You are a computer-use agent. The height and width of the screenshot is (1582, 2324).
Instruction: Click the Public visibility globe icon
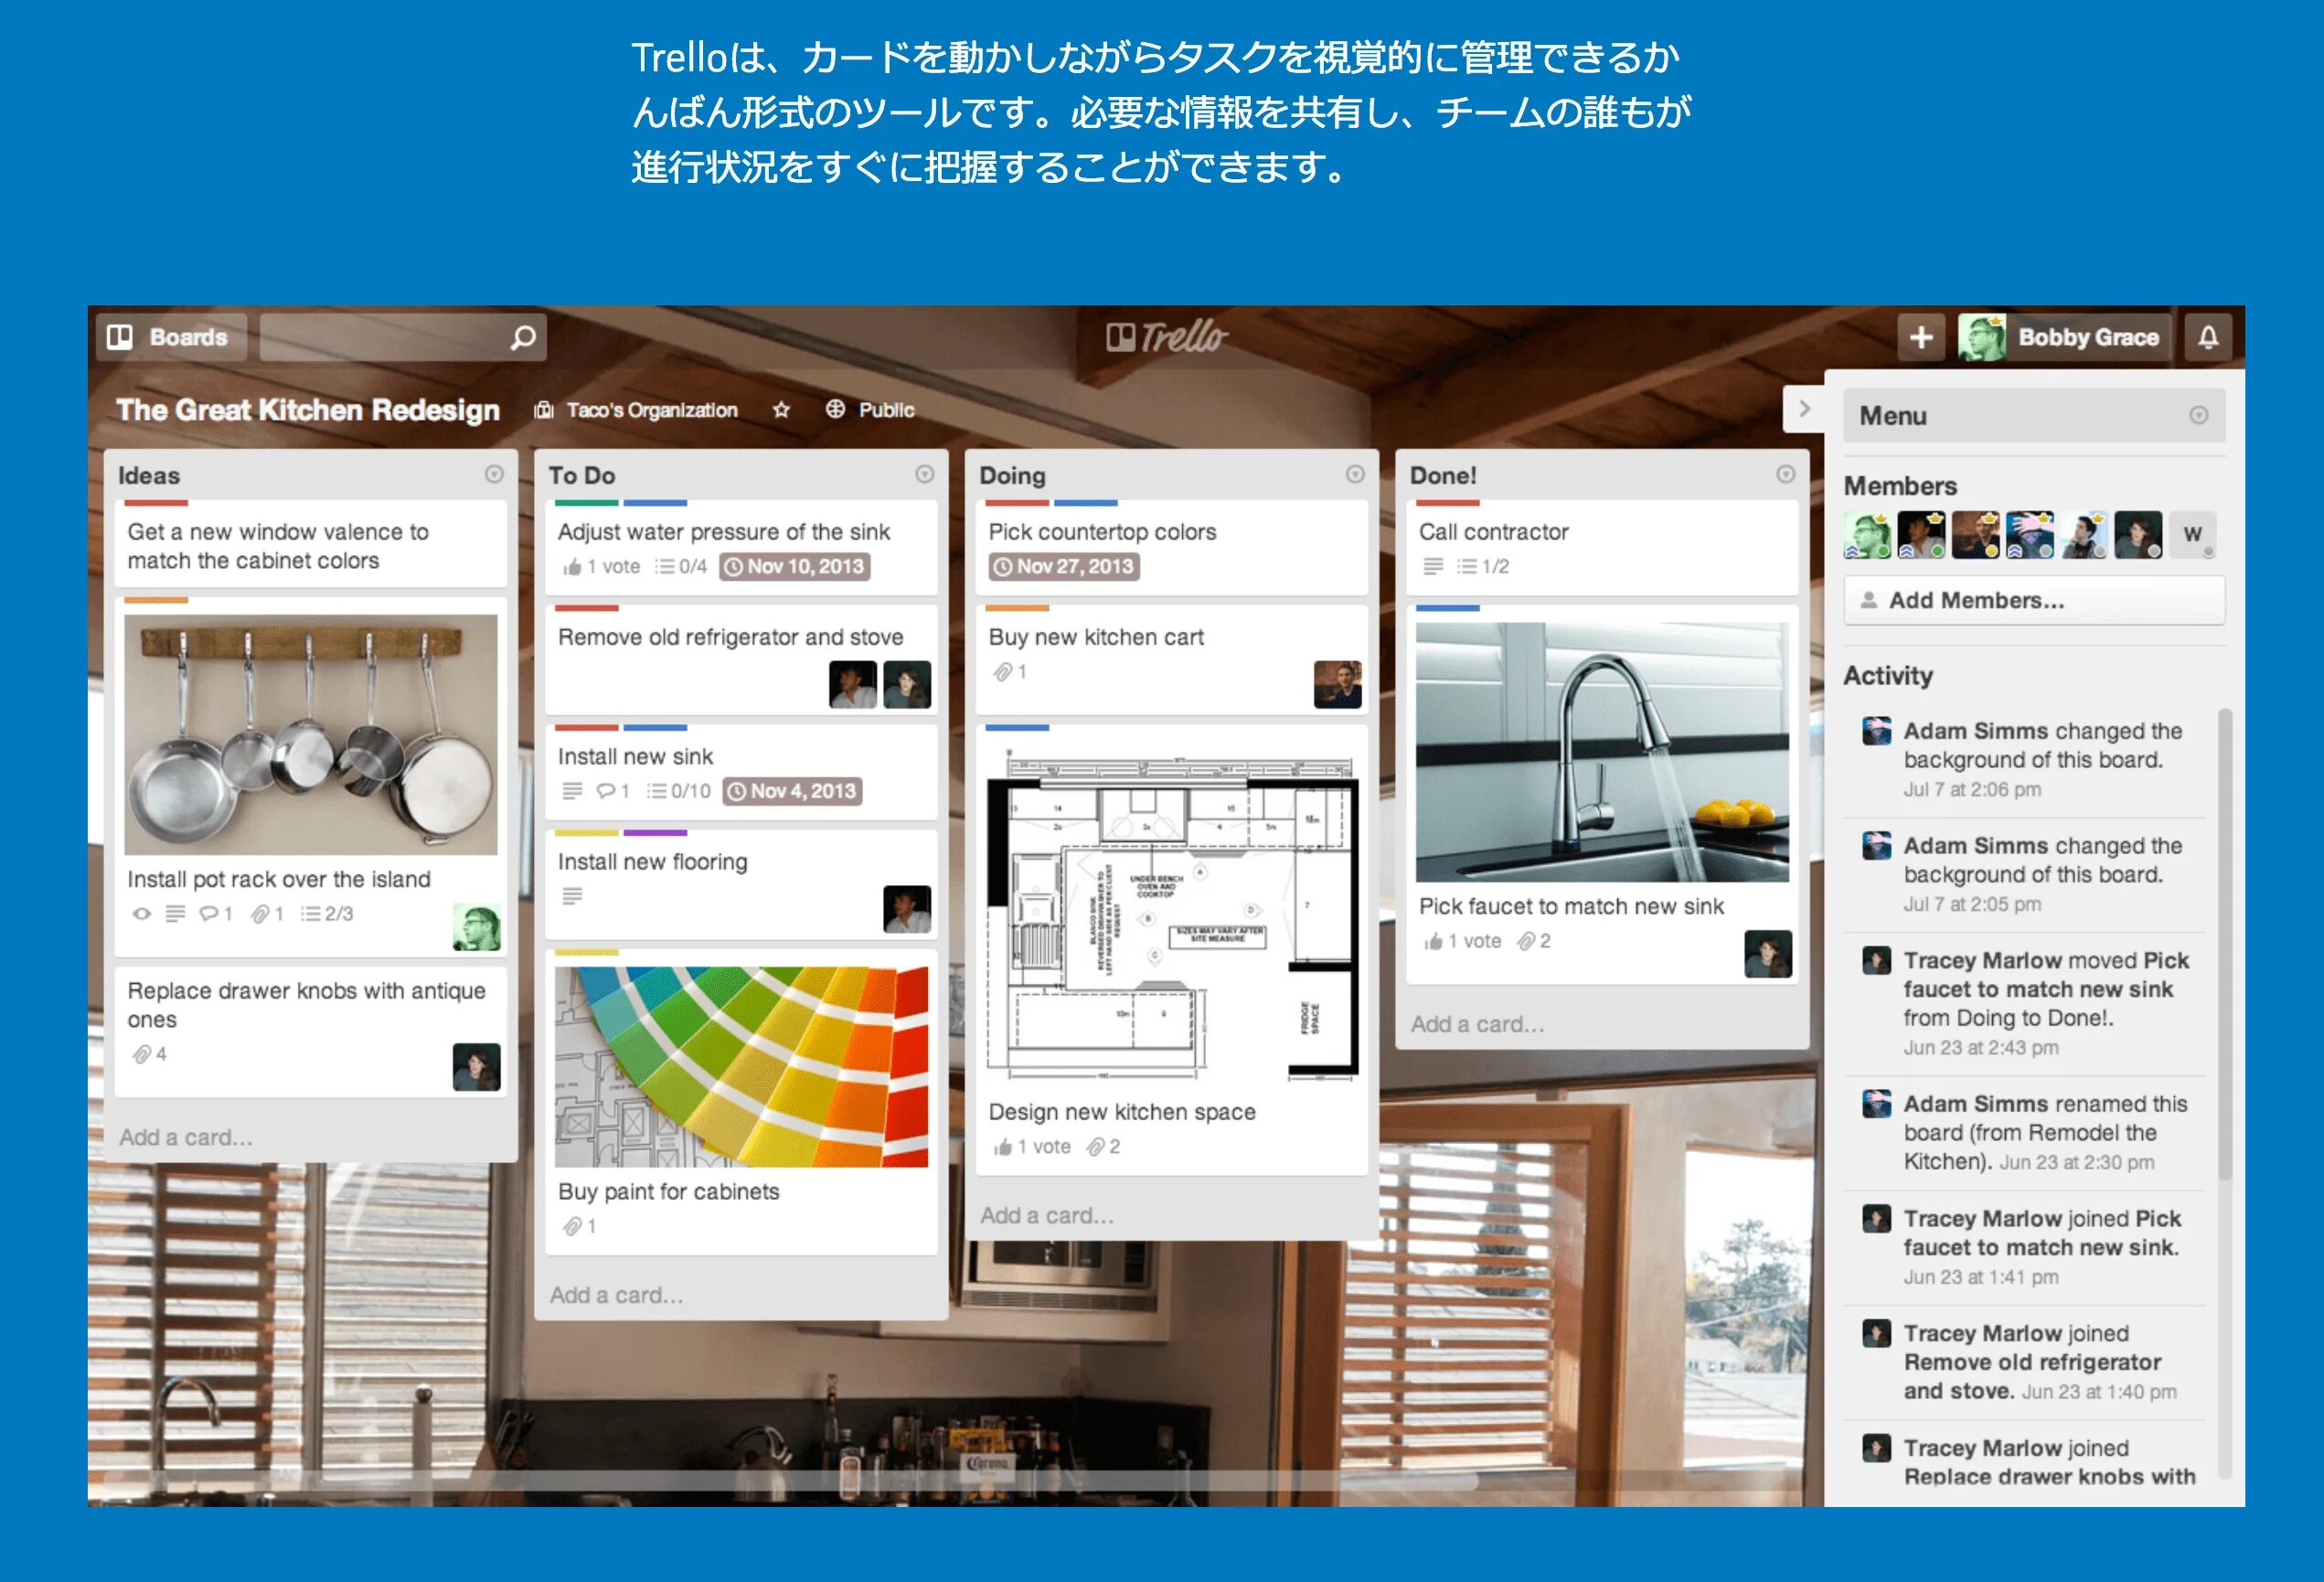click(x=835, y=409)
